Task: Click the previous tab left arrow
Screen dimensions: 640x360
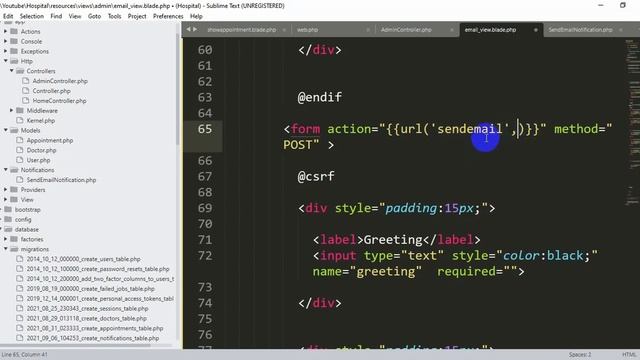Action: click(x=188, y=29)
